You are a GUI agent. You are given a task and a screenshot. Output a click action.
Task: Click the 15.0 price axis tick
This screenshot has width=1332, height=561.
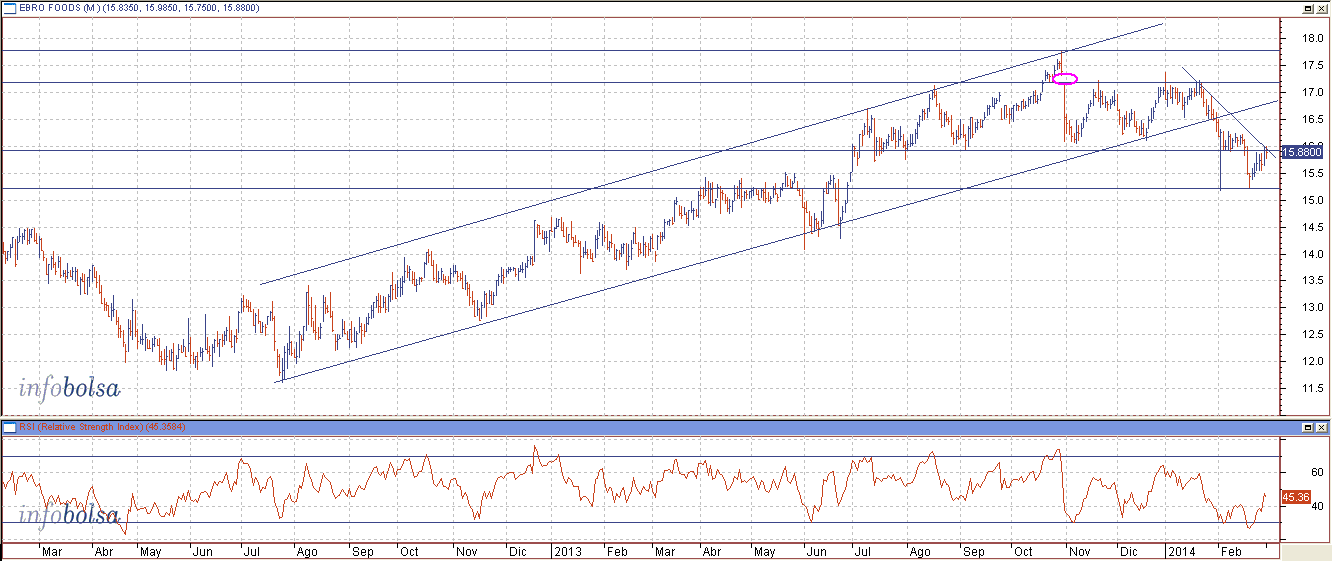pos(1311,200)
